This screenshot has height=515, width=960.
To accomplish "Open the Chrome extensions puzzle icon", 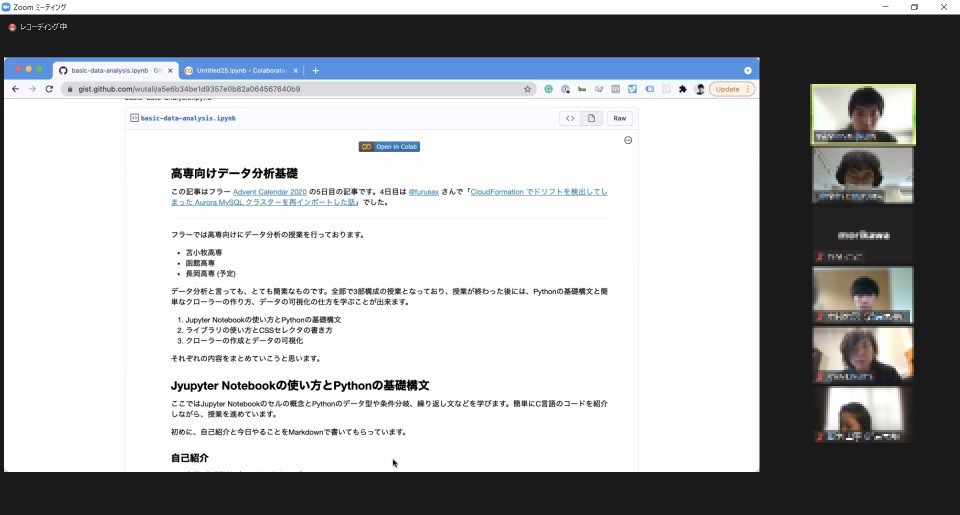I will point(682,89).
